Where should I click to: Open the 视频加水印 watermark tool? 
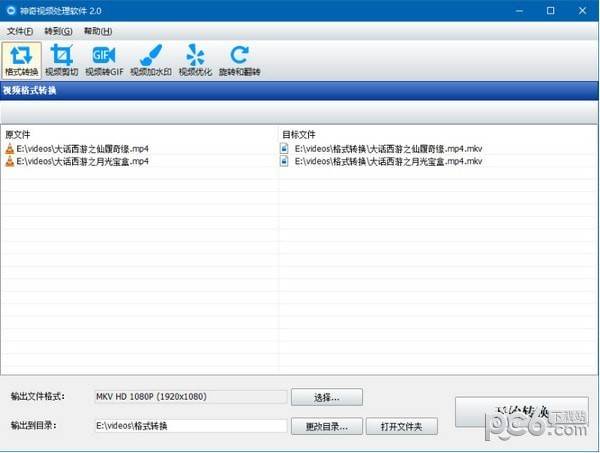pyautogui.click(x=149, y=60)
